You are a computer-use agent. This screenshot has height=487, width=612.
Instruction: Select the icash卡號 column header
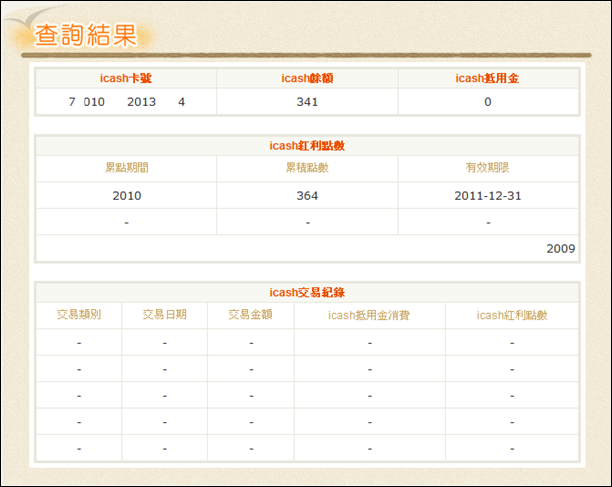pyautogui.click(x=125, y=78)
